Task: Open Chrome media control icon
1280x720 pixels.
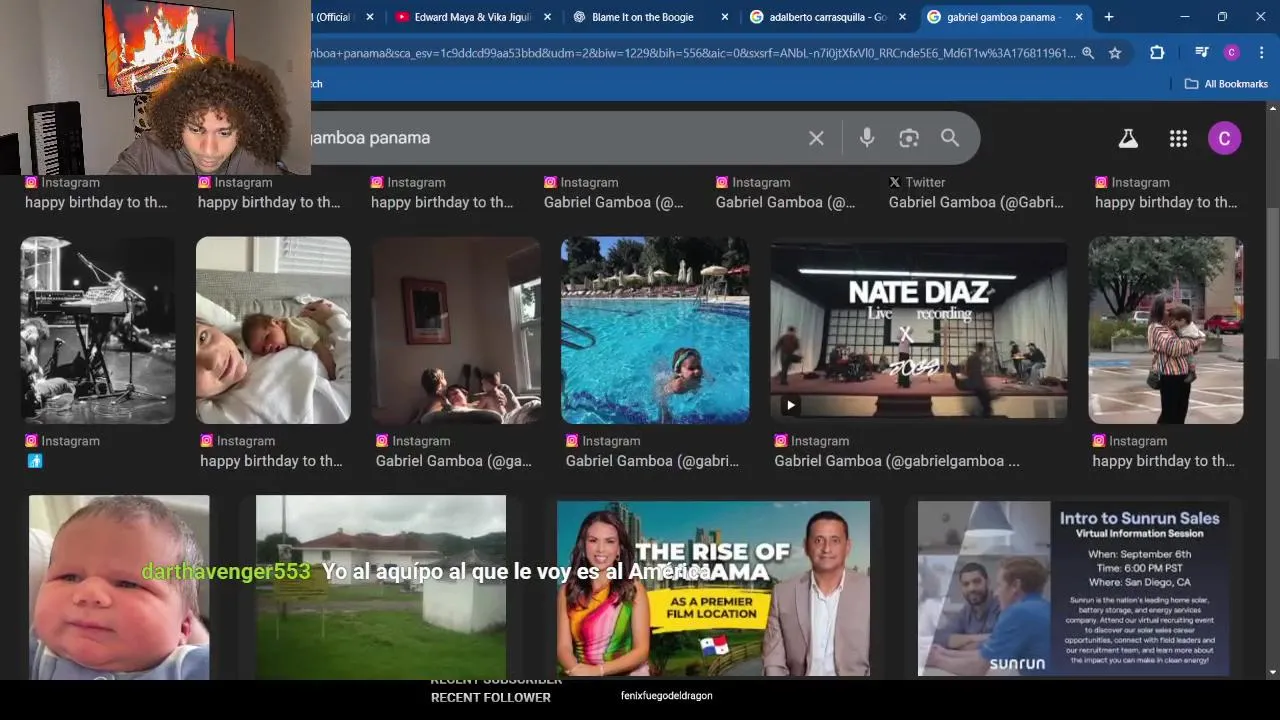Action: (1201, 53)
